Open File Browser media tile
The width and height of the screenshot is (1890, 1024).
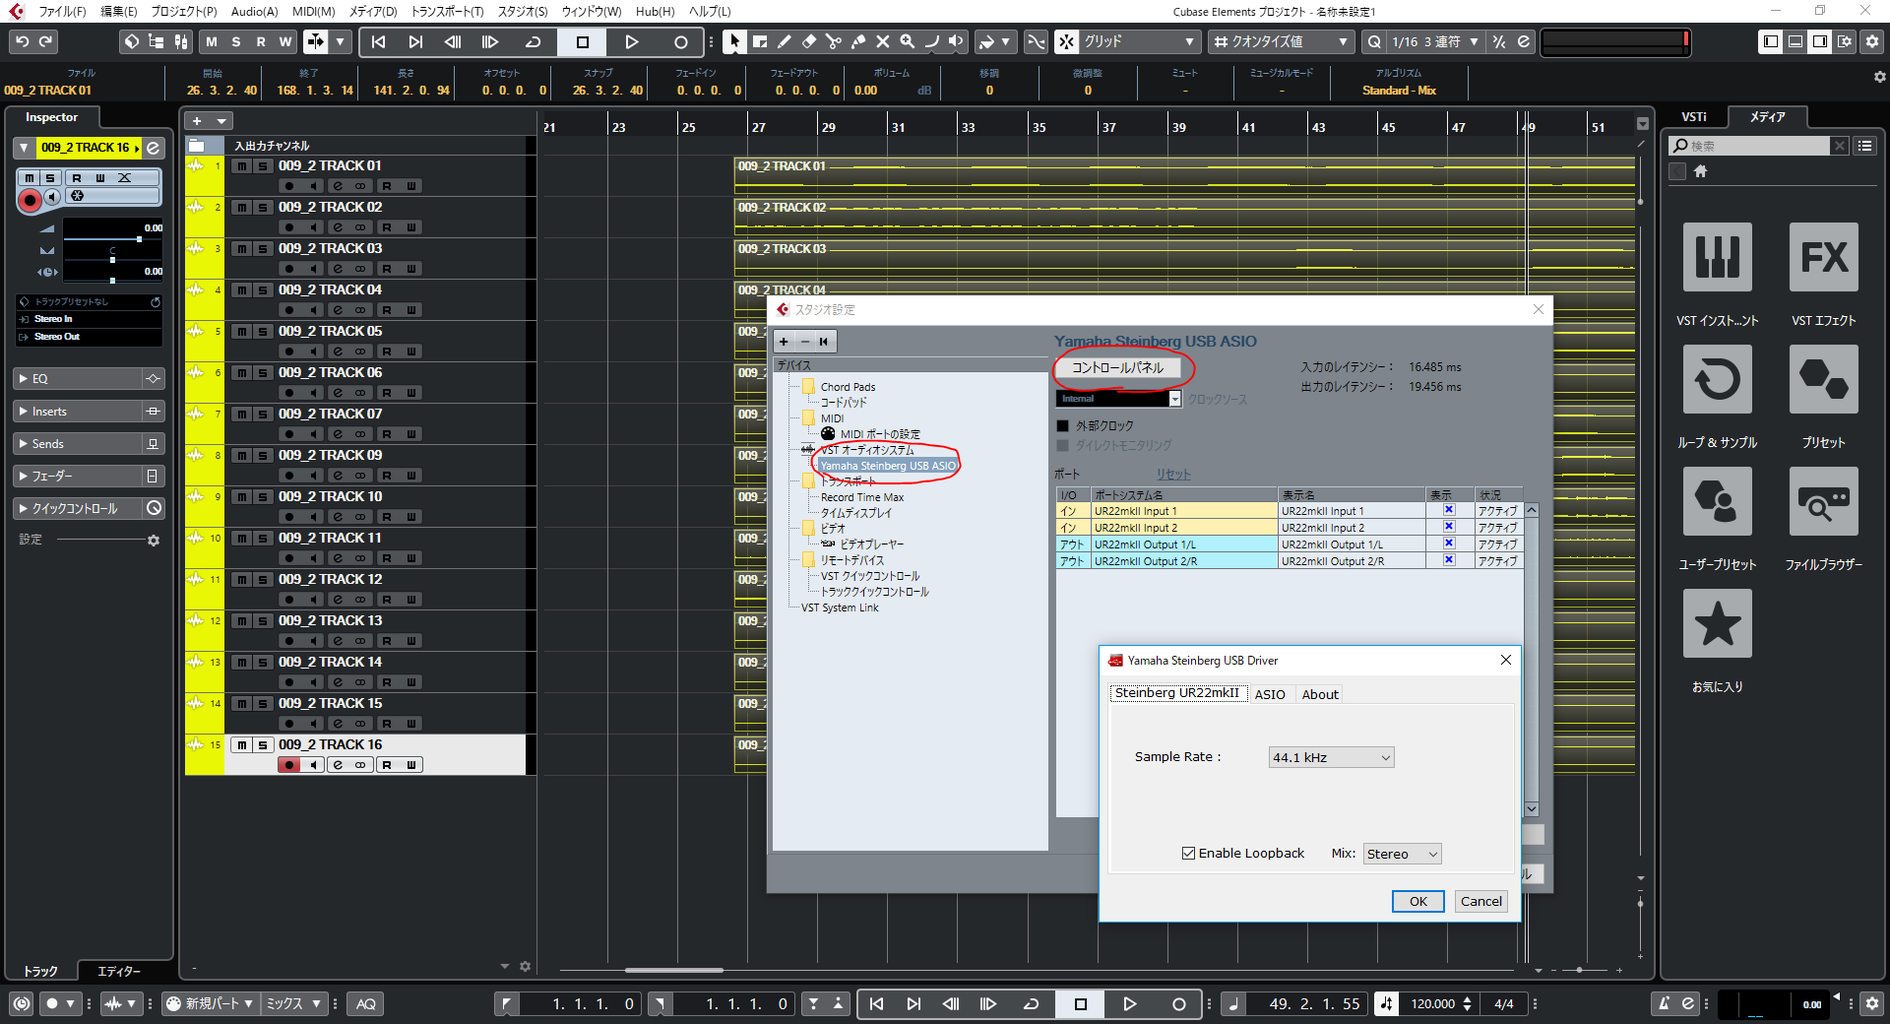click(1823, 501)
